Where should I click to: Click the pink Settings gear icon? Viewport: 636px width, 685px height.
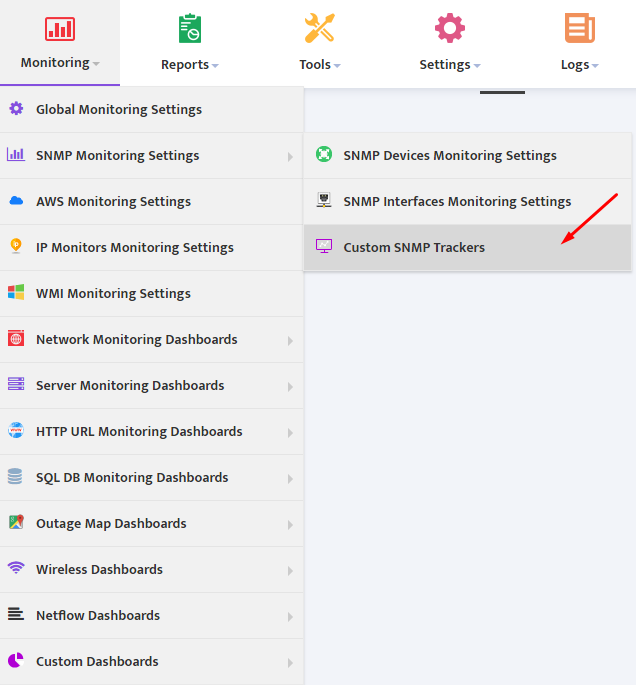(450, 28)
